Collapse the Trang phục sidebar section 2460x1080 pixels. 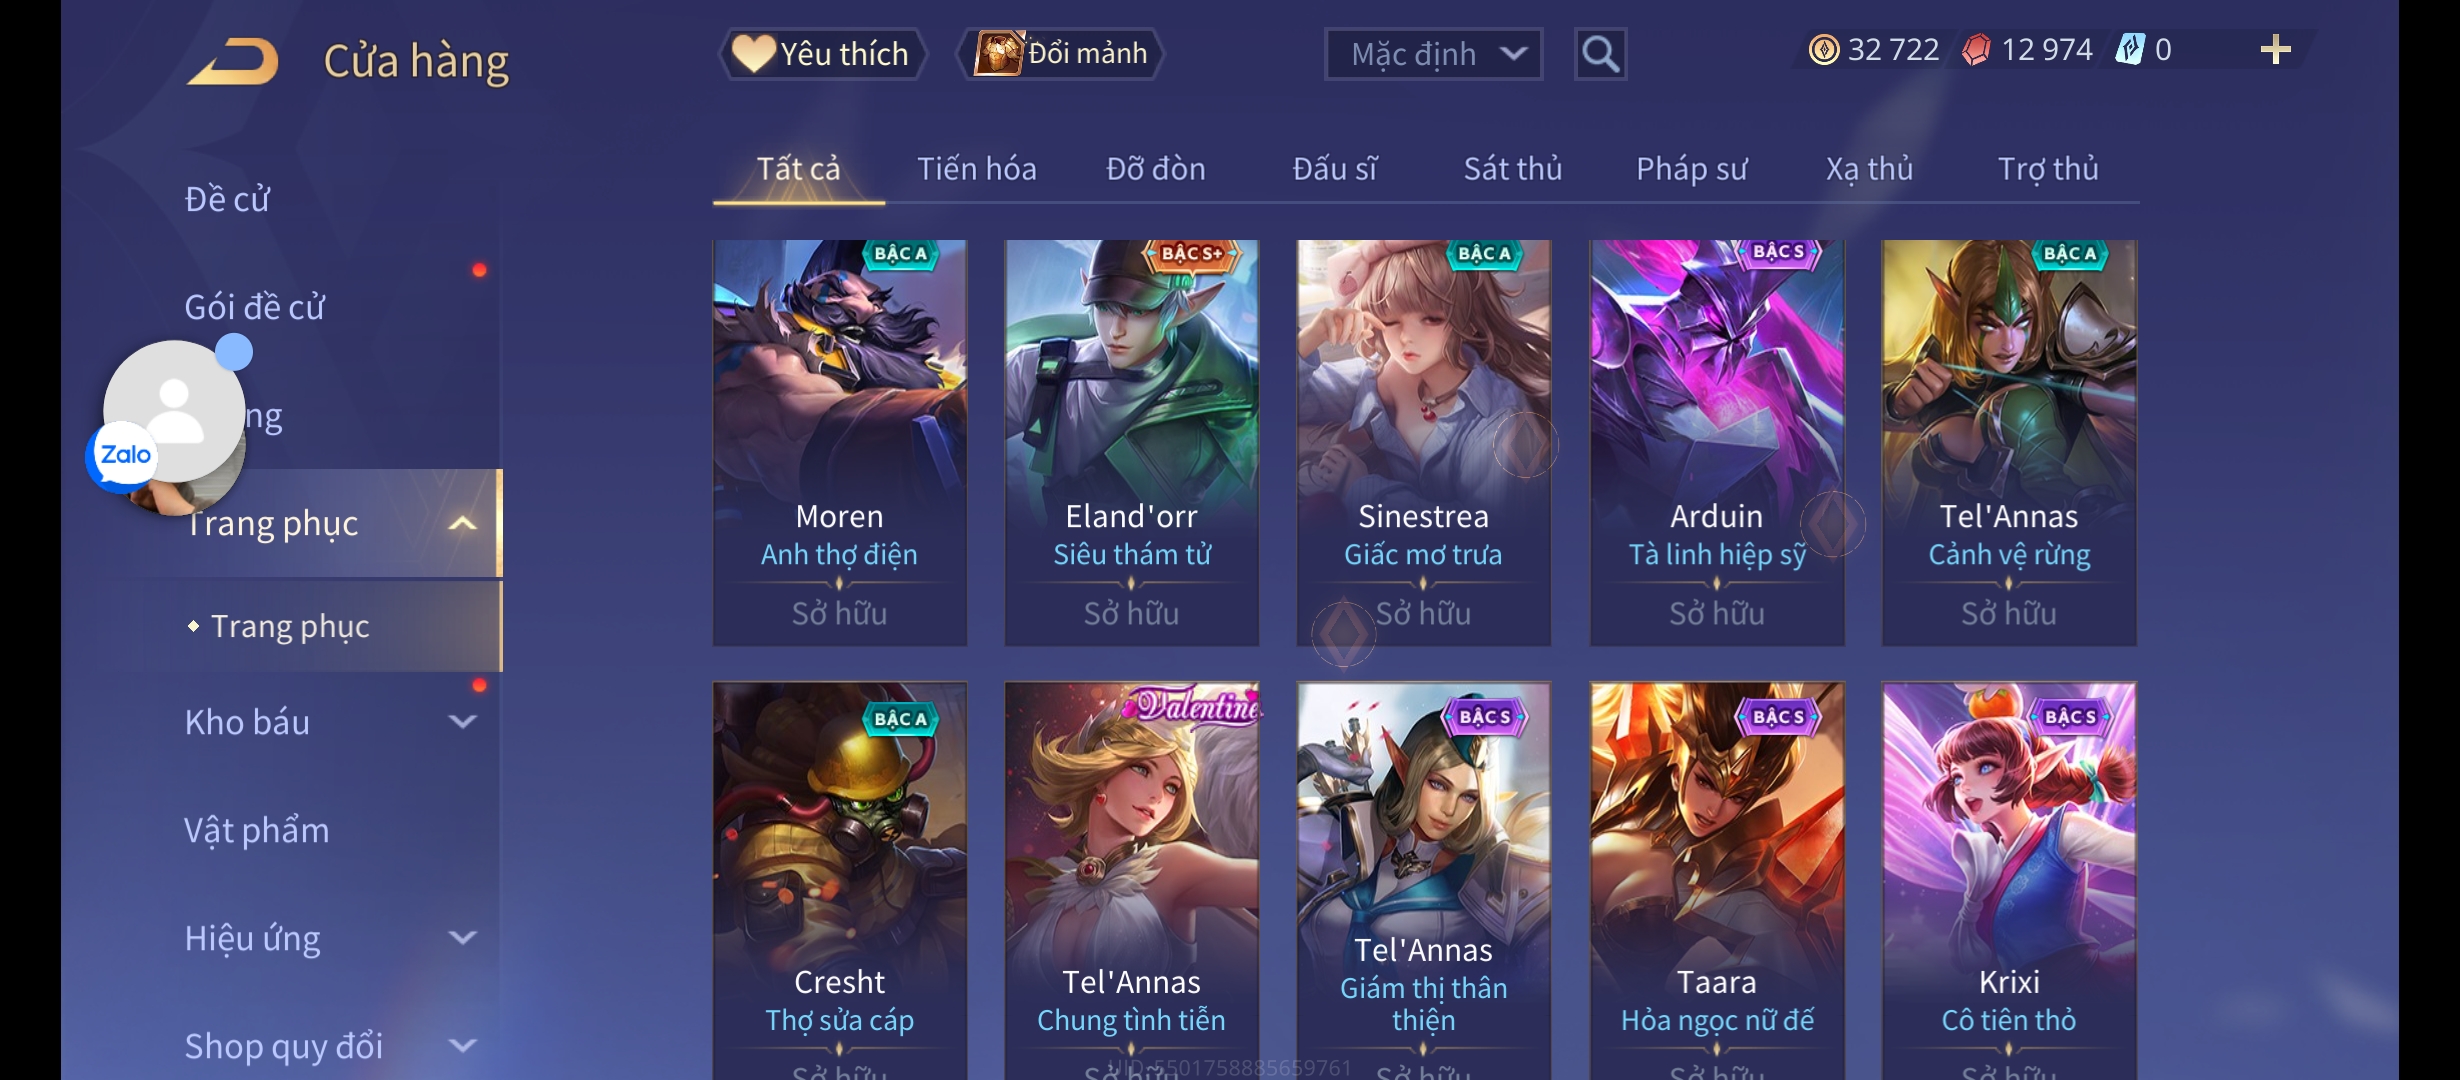click(462, 523)
